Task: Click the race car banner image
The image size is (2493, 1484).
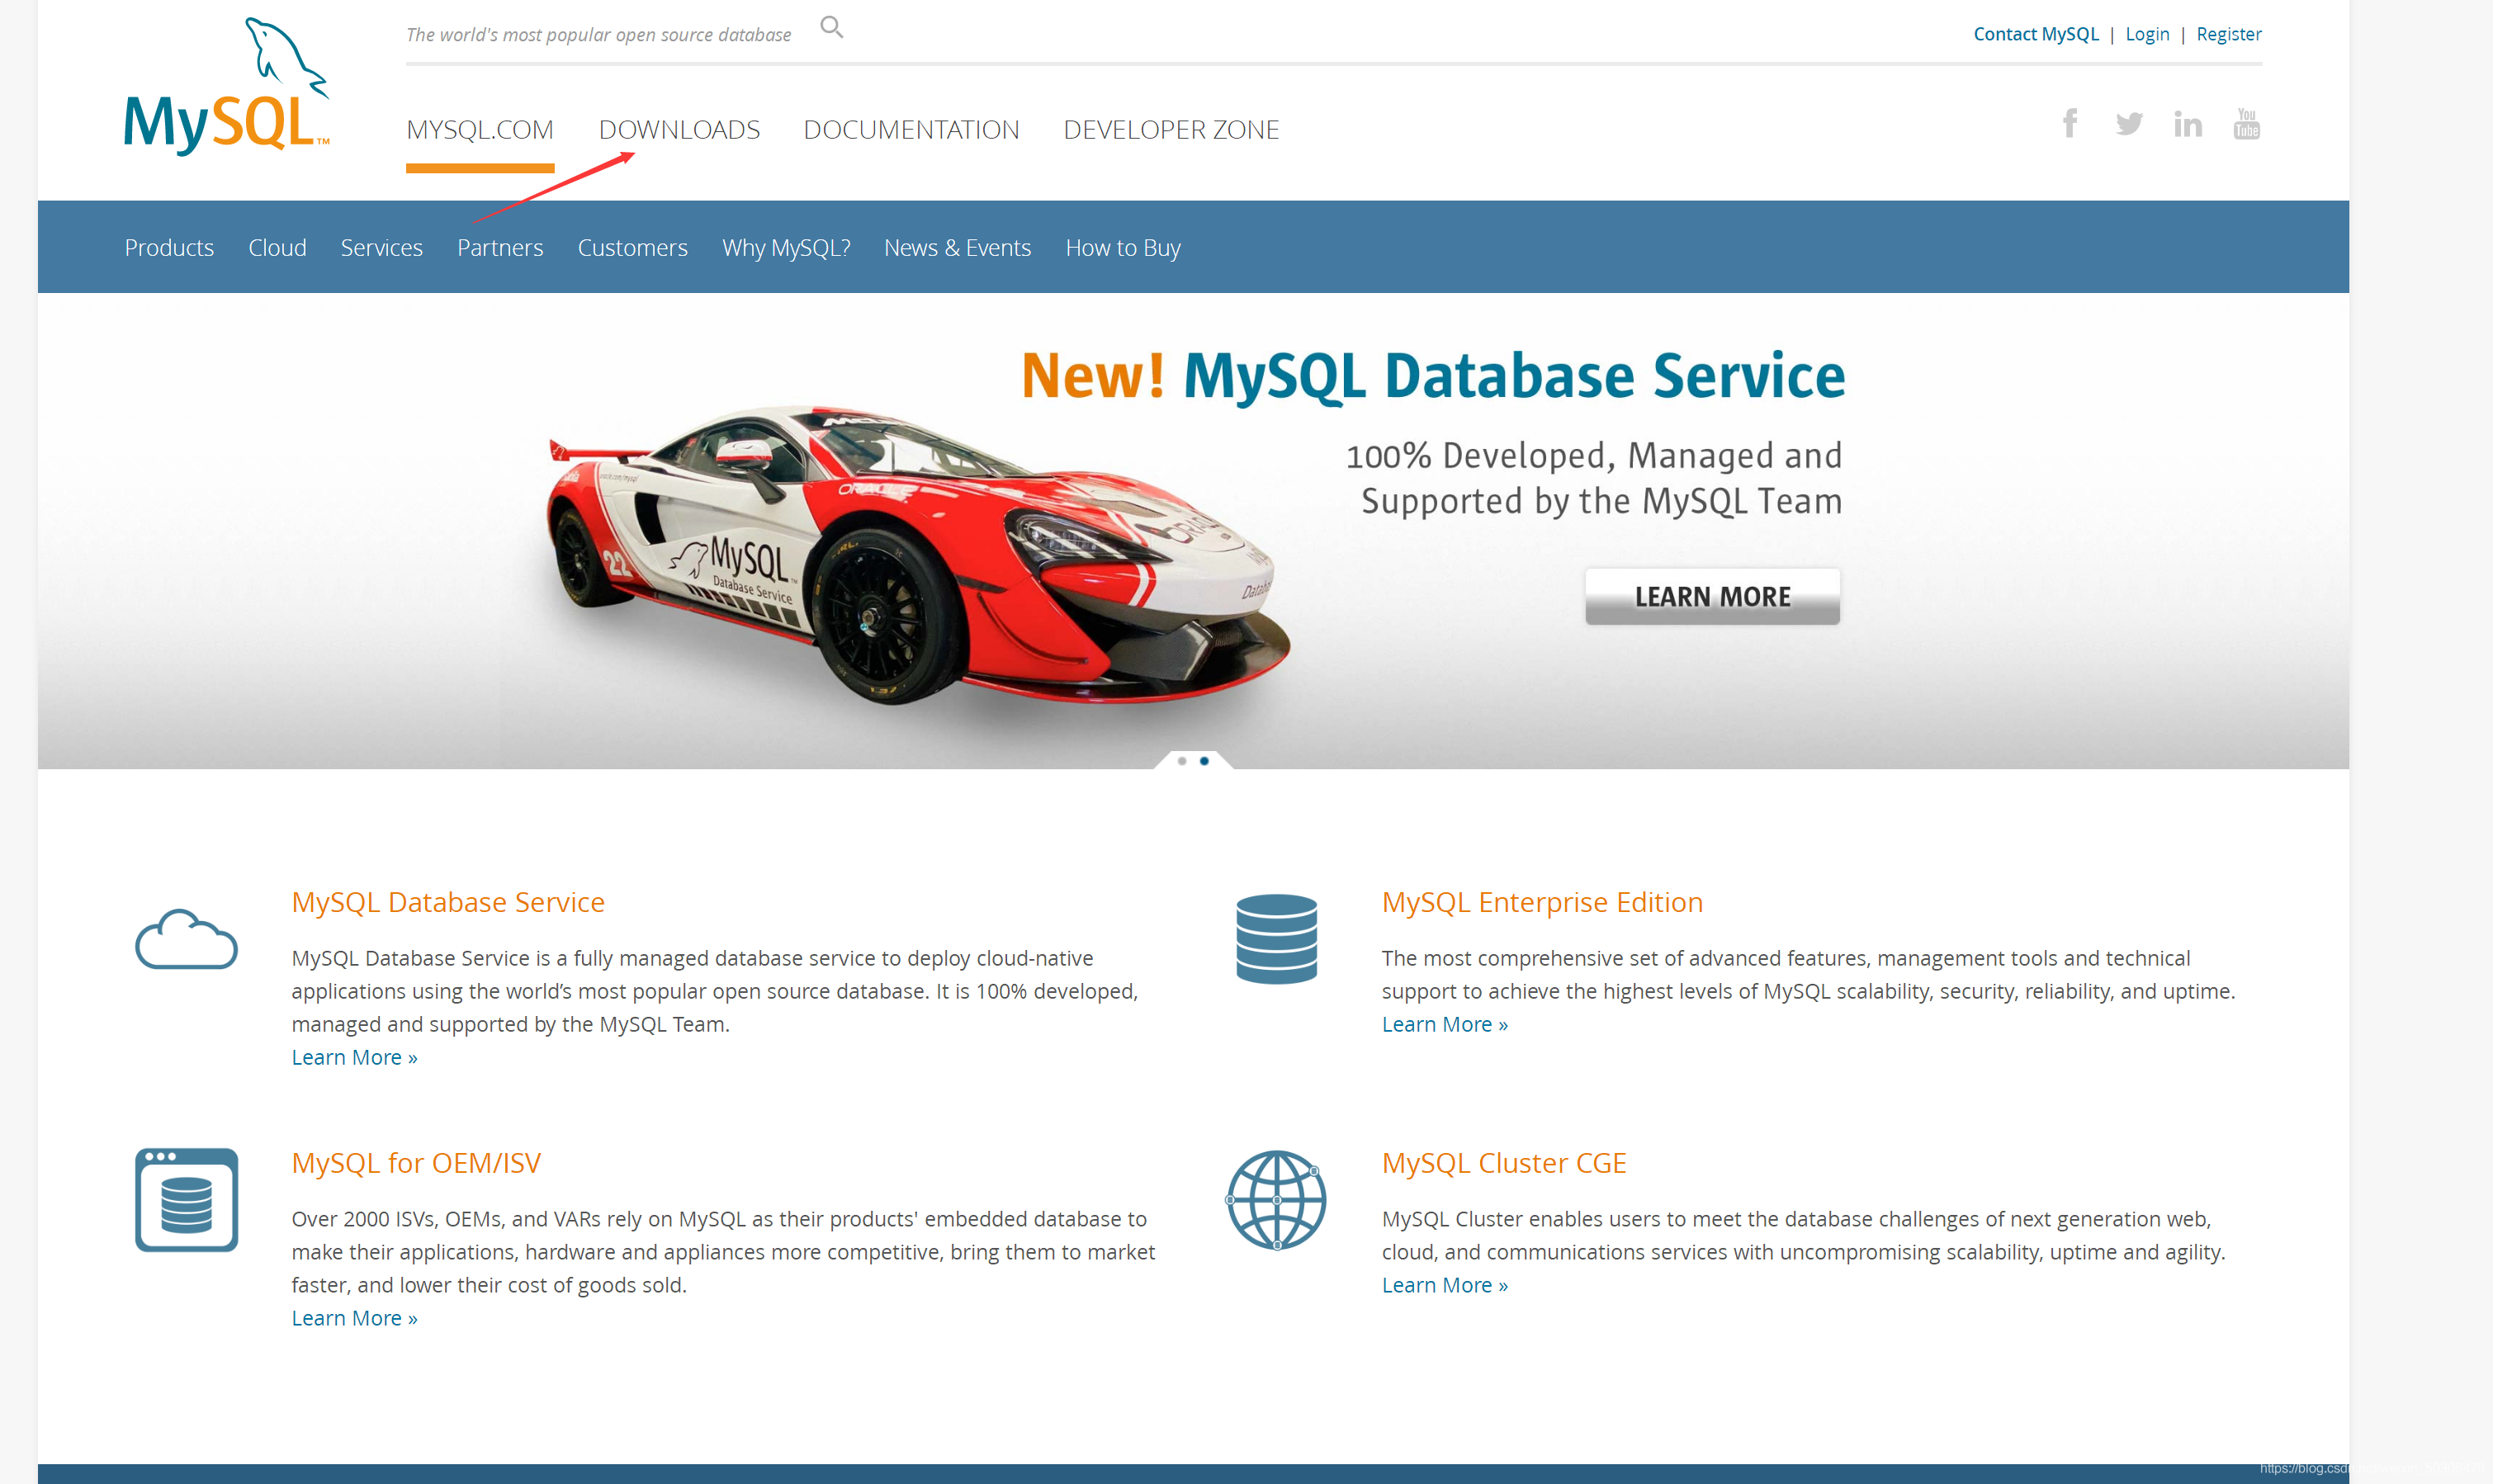Action: pyautogui.click(x=918, y=553)
